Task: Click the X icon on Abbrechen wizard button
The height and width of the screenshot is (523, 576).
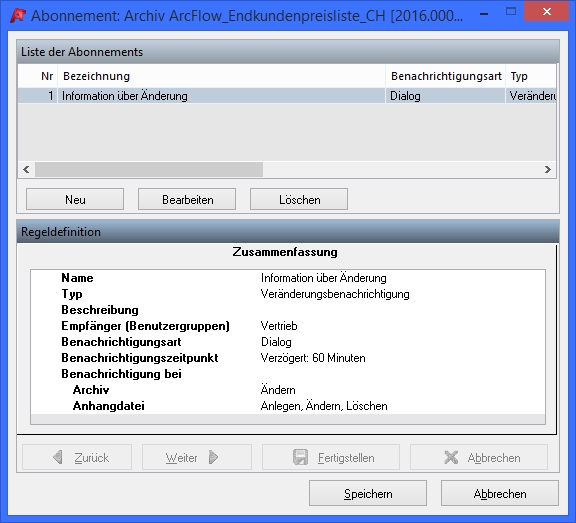Action: coord(451,457)
